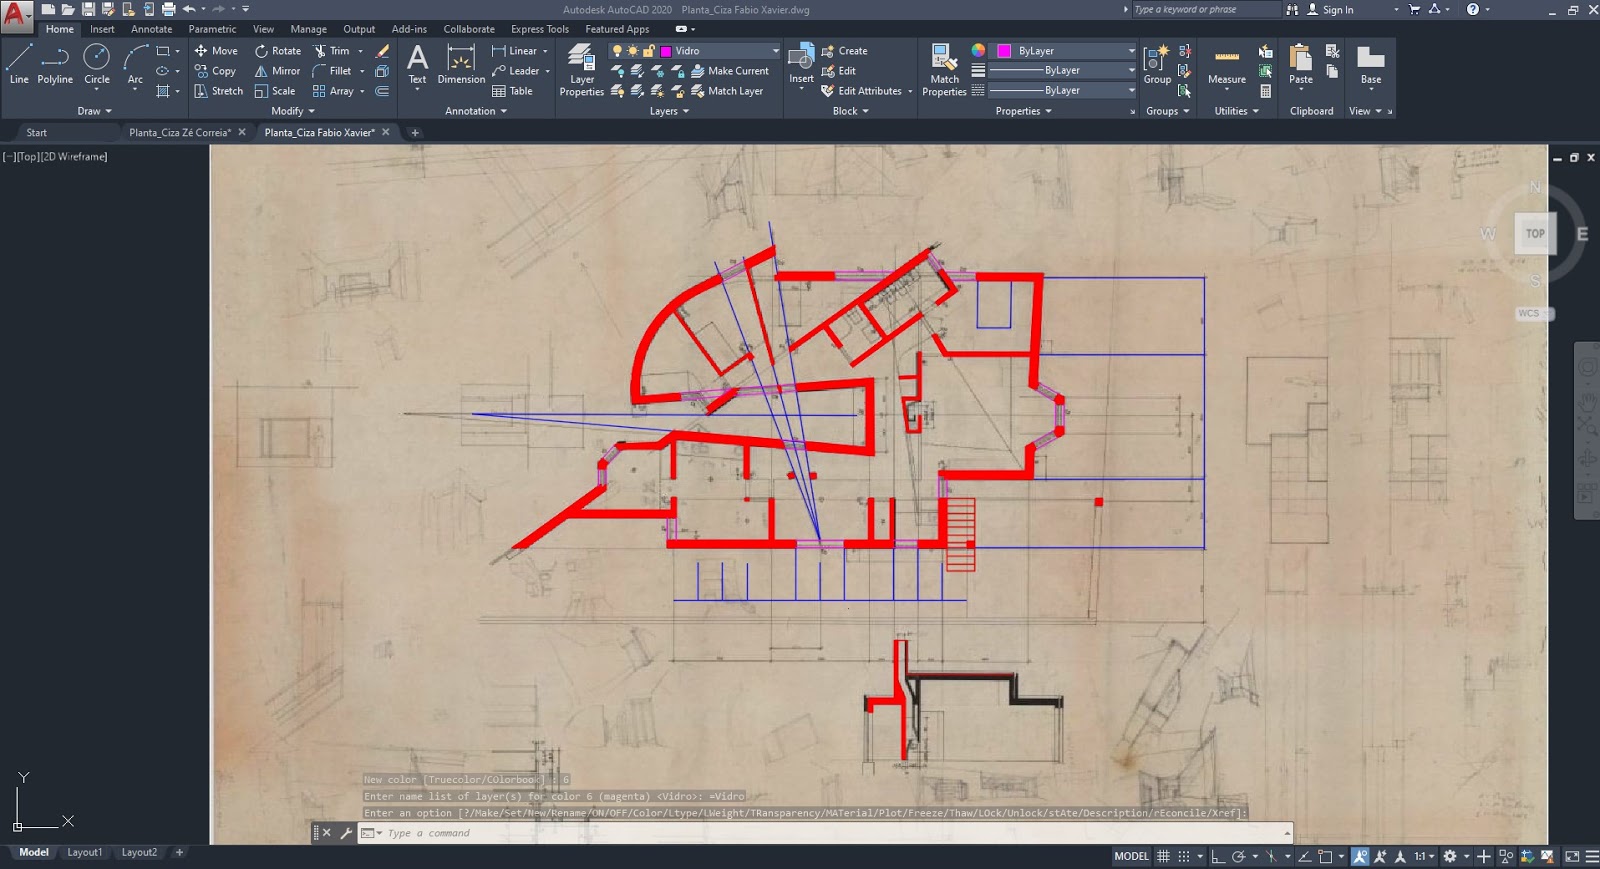
Task: Click the Plot printer icon
Action: pos(168,9)
